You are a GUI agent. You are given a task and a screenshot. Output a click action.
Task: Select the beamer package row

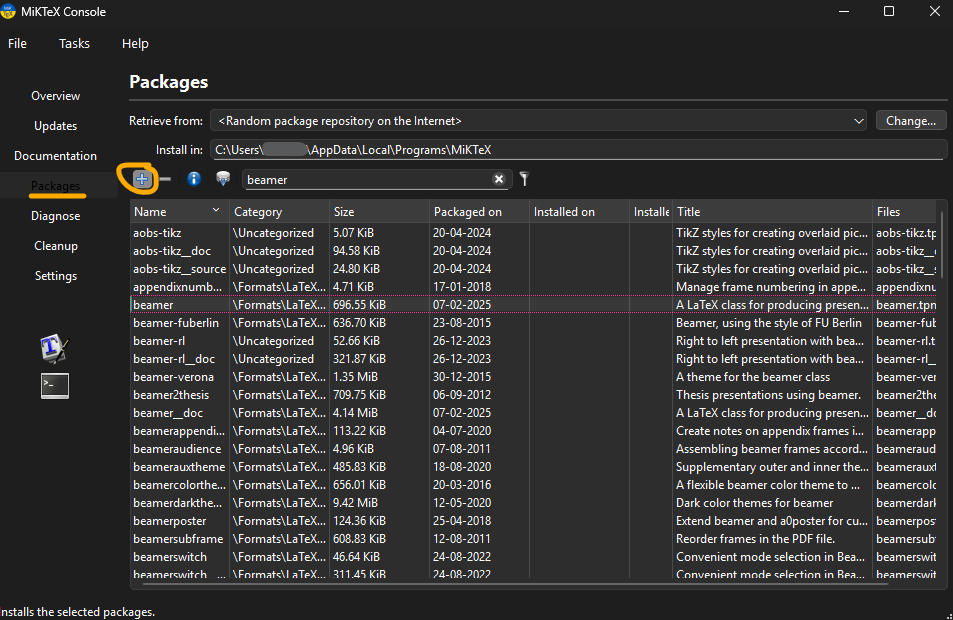(534, 305)
